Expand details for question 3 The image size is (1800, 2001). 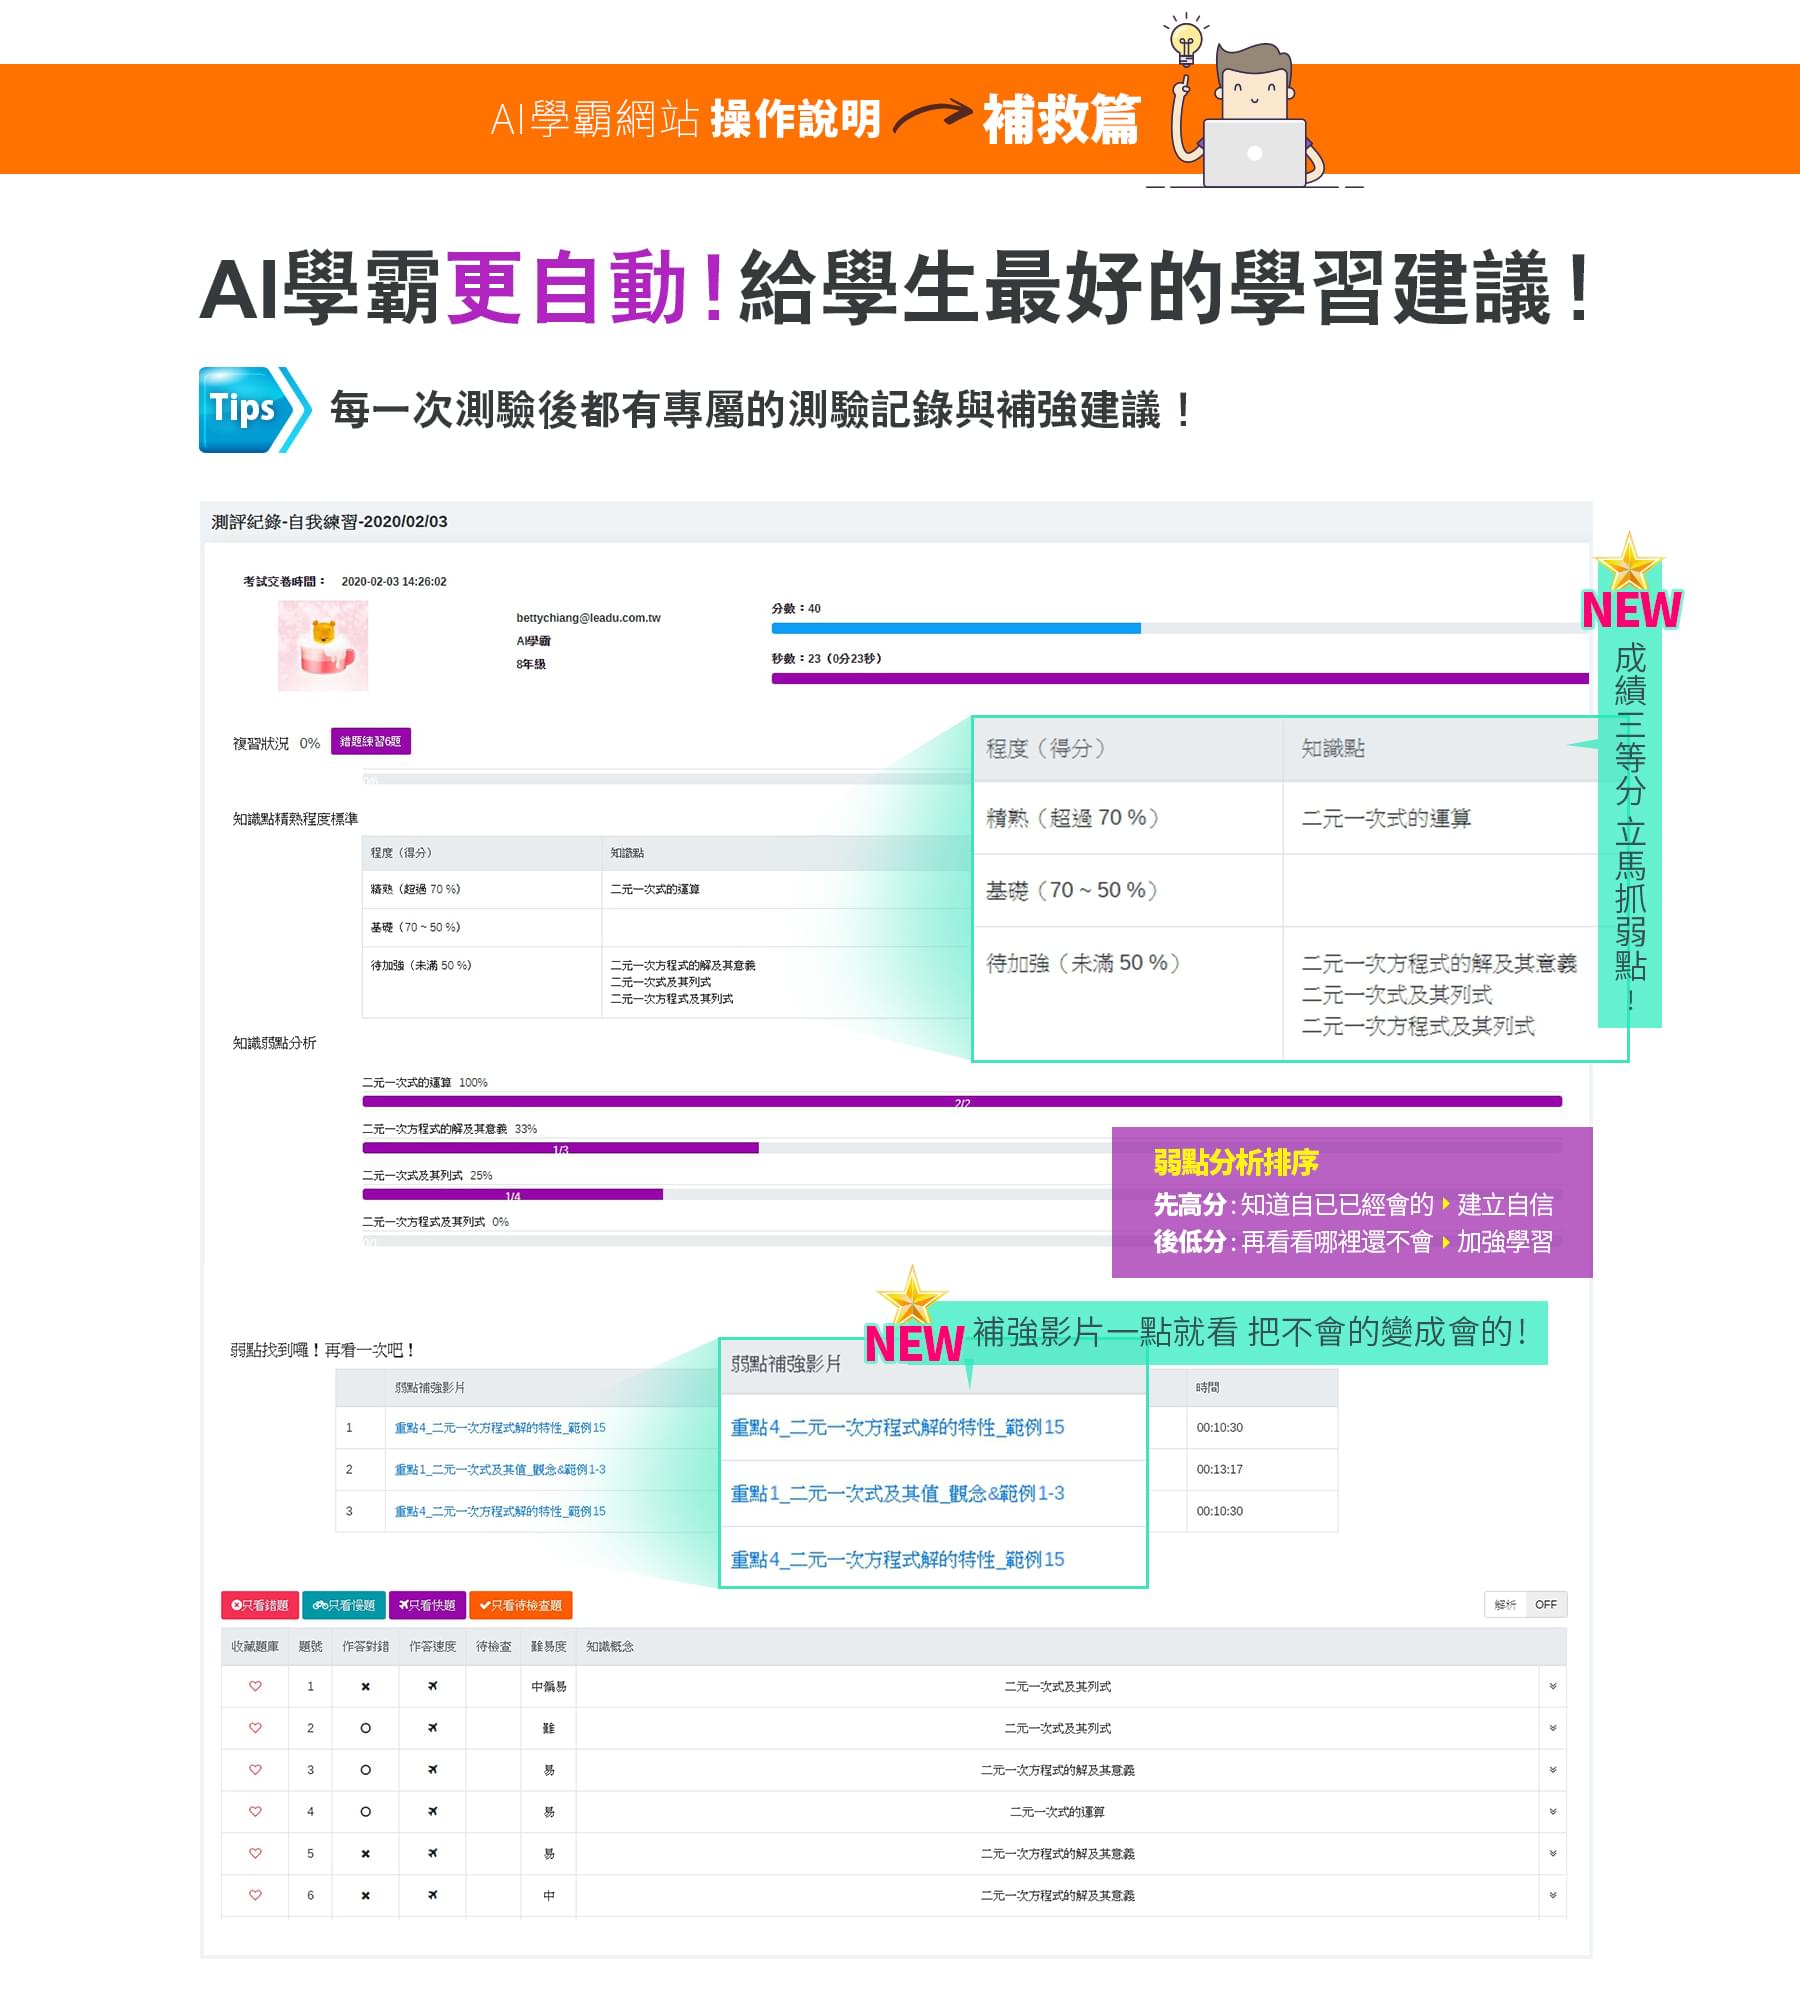click(x=1553, y=1771)
